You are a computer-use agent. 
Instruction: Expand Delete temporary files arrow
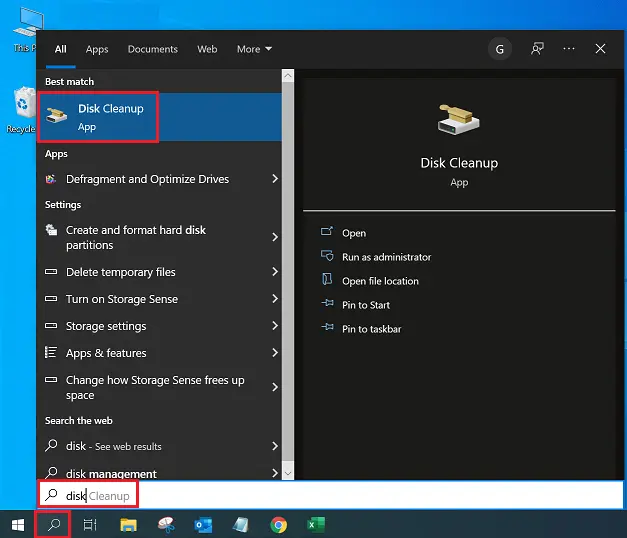(x=275, y=272)
